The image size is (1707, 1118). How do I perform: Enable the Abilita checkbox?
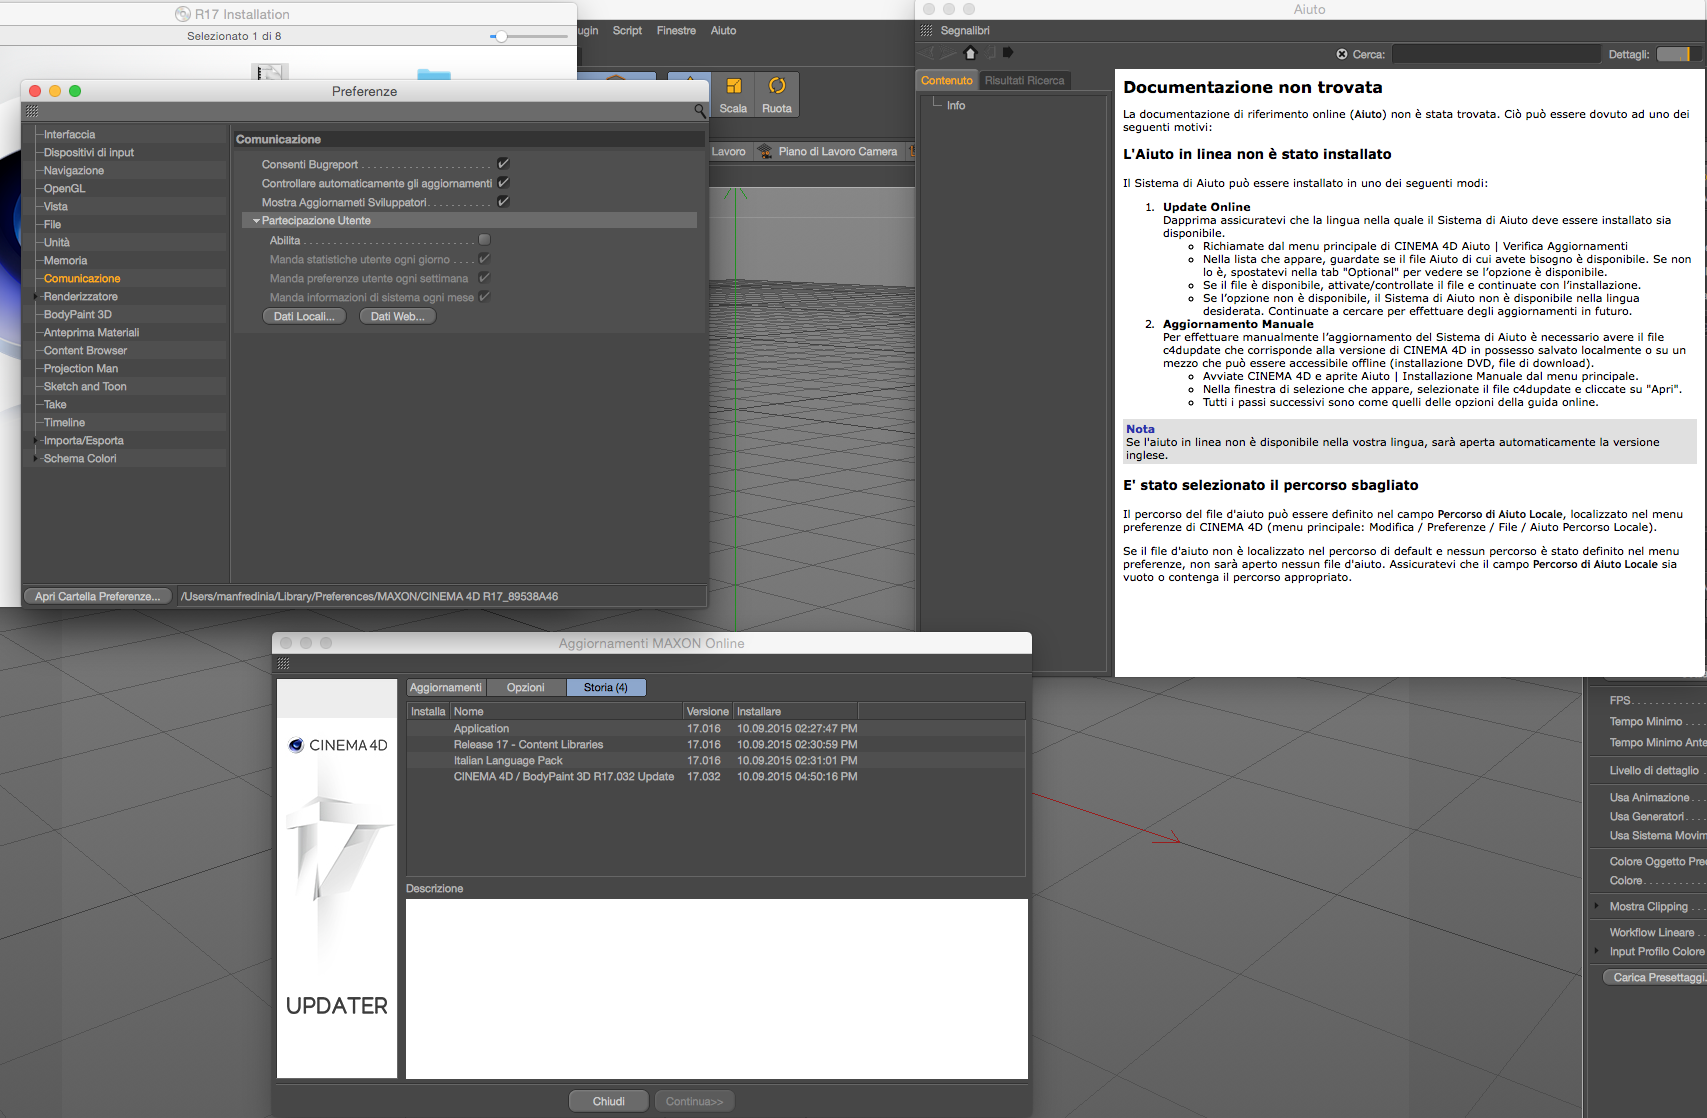tap(484, 239)
